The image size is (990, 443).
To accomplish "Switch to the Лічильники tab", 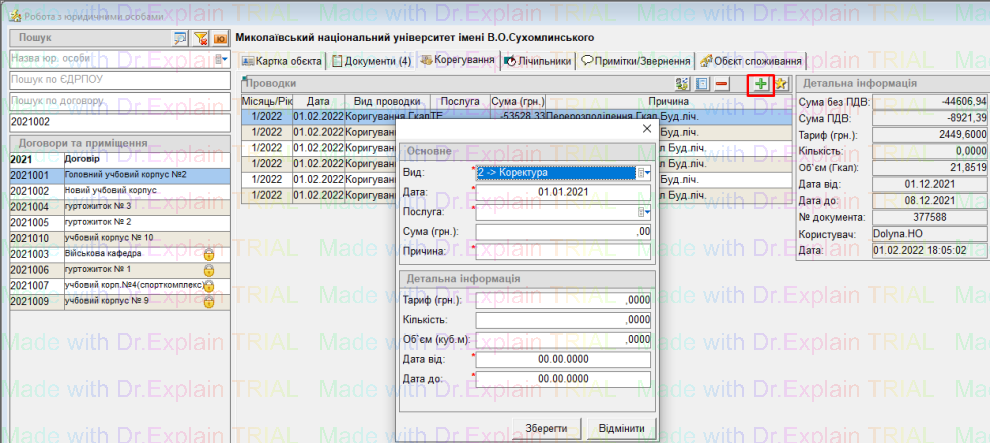I will (x=538, y=61).
